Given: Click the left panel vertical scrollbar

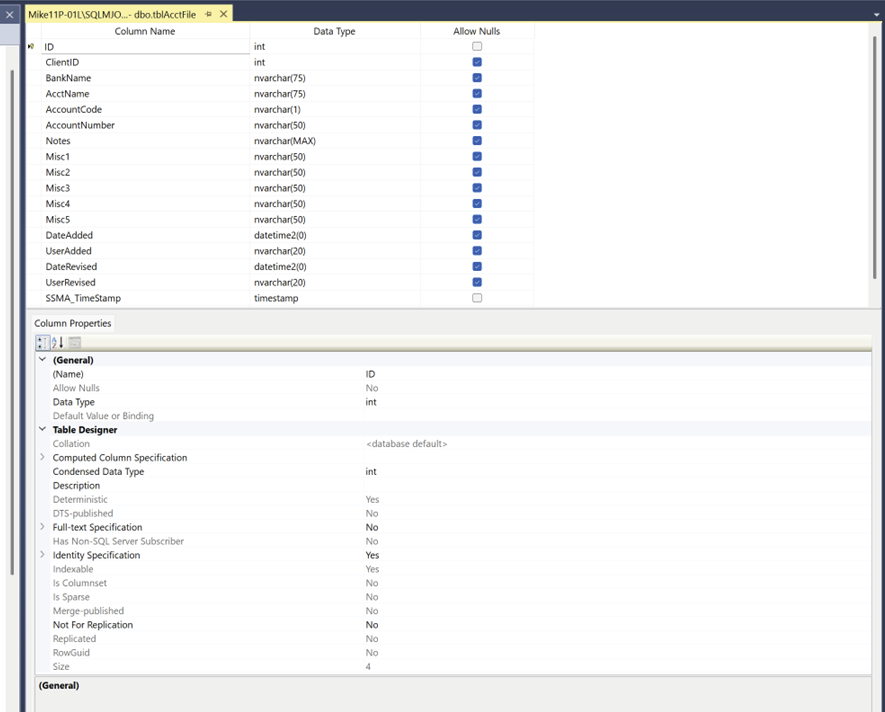Looking at the screenshot, I should pos(12,322).
